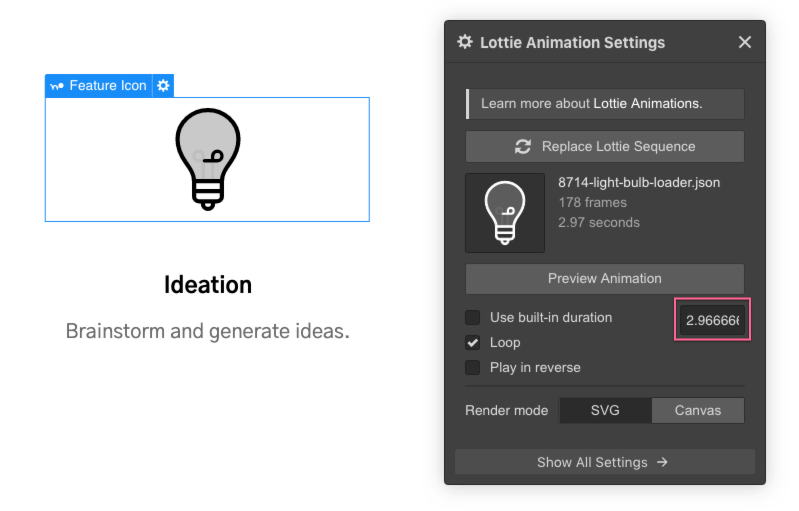
Task: Click the Feature Icon element label
Action: (98, 86)
